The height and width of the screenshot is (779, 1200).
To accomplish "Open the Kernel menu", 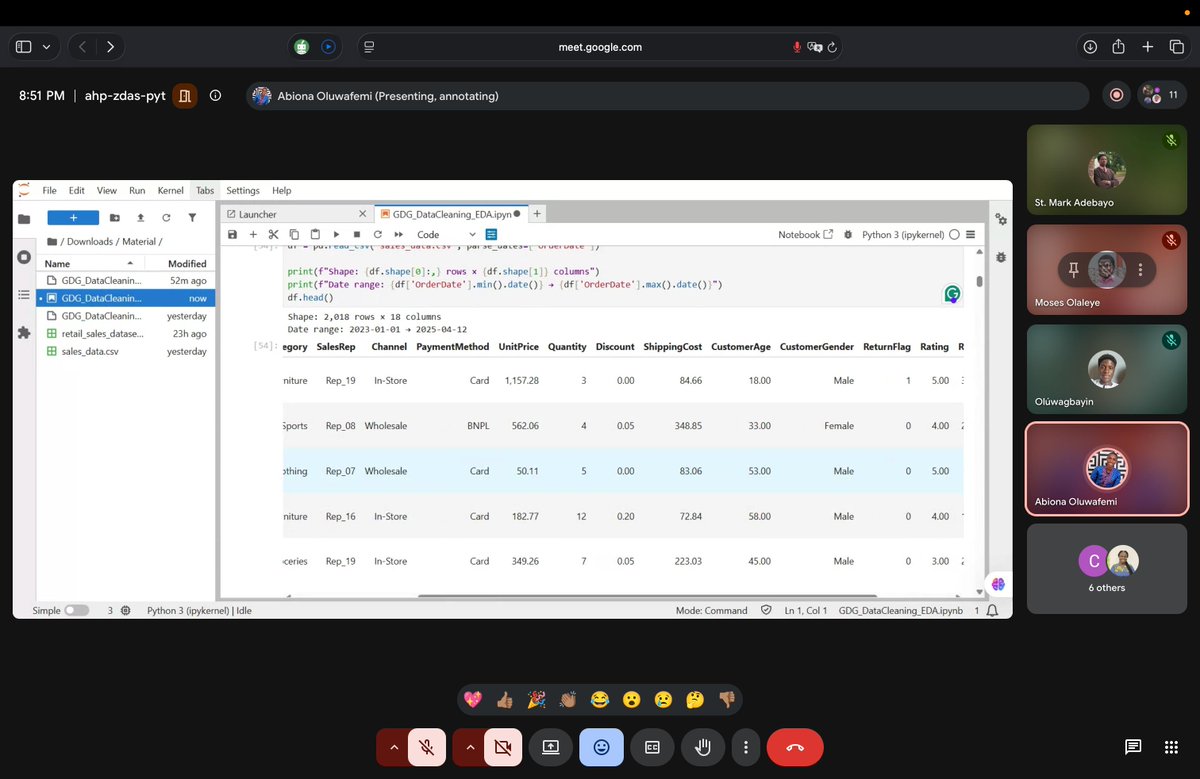I will point(171,190).
